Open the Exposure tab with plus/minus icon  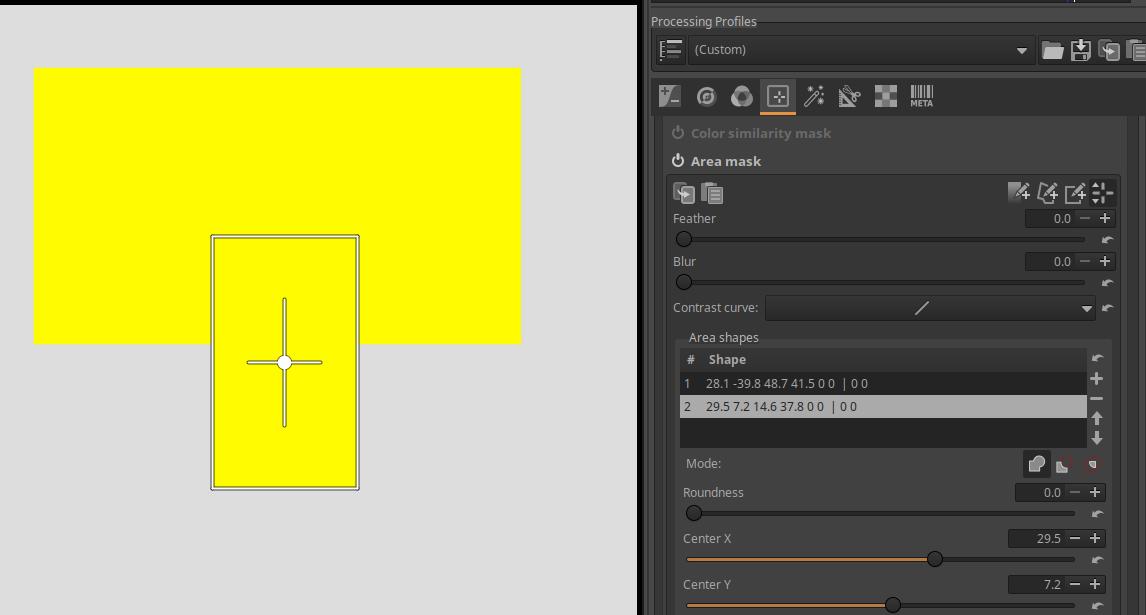click(669, 96)
